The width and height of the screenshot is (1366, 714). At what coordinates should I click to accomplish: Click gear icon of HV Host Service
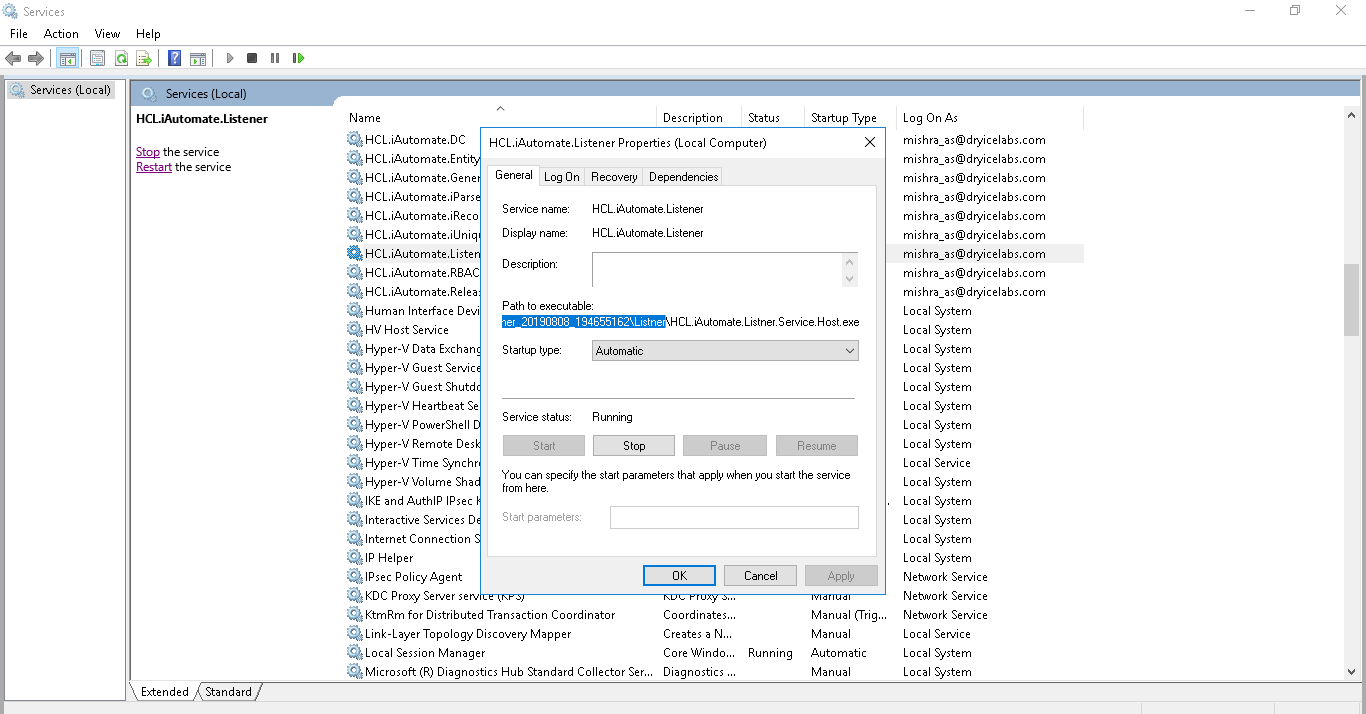[354, 330]
